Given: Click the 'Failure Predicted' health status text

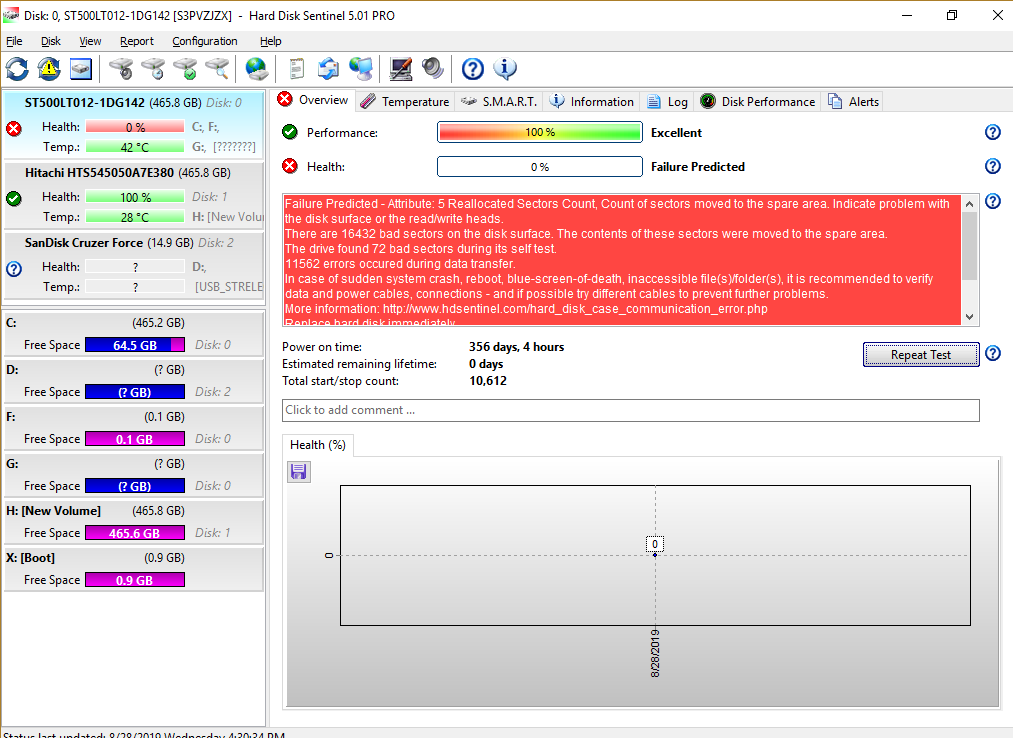Looking at the screenshot, I should [698, 167].
